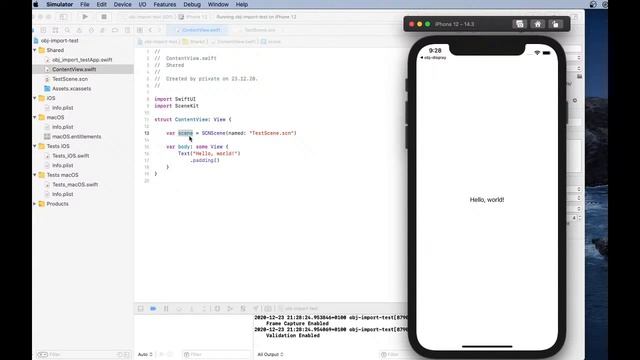This screenshot has width=640, height=360.
Task: Open the related items grid icon in editor
Action: point(140,30)
